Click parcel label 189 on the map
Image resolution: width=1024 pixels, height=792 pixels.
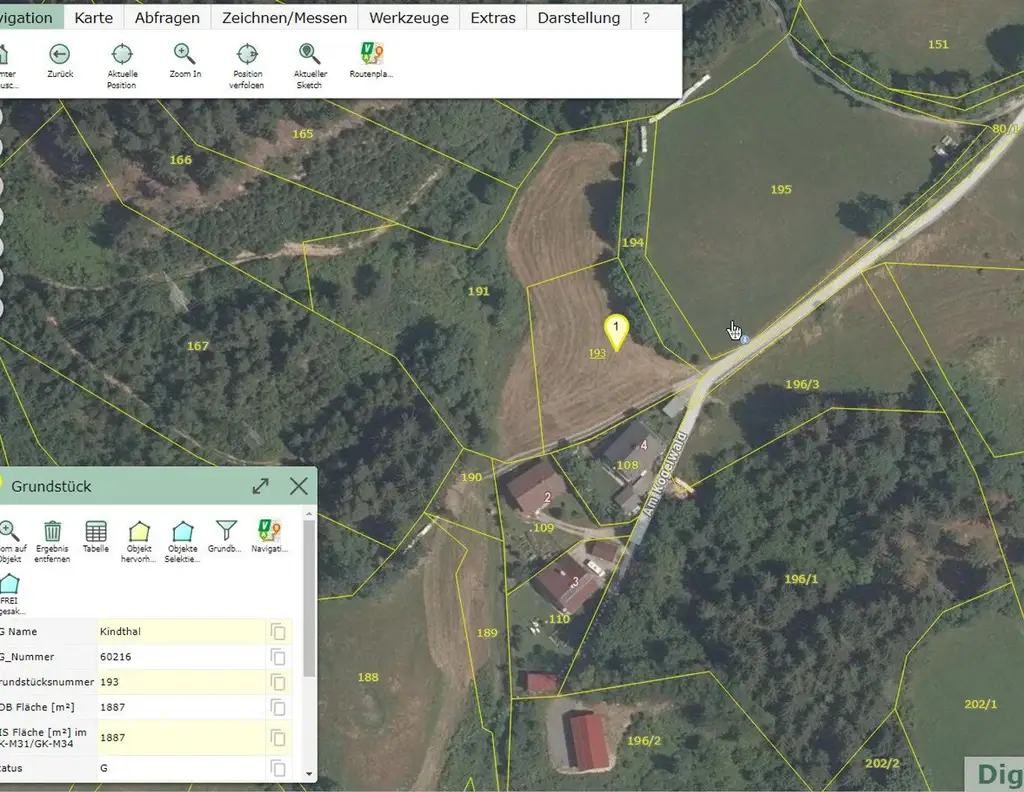coord(487,633)
